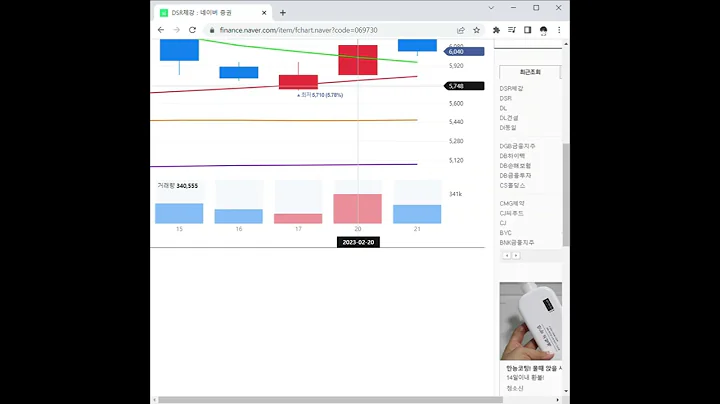The height and width of the screenshot is (404, 720).
Task: Click the browser forward arrow
Action: click(176, 30)
